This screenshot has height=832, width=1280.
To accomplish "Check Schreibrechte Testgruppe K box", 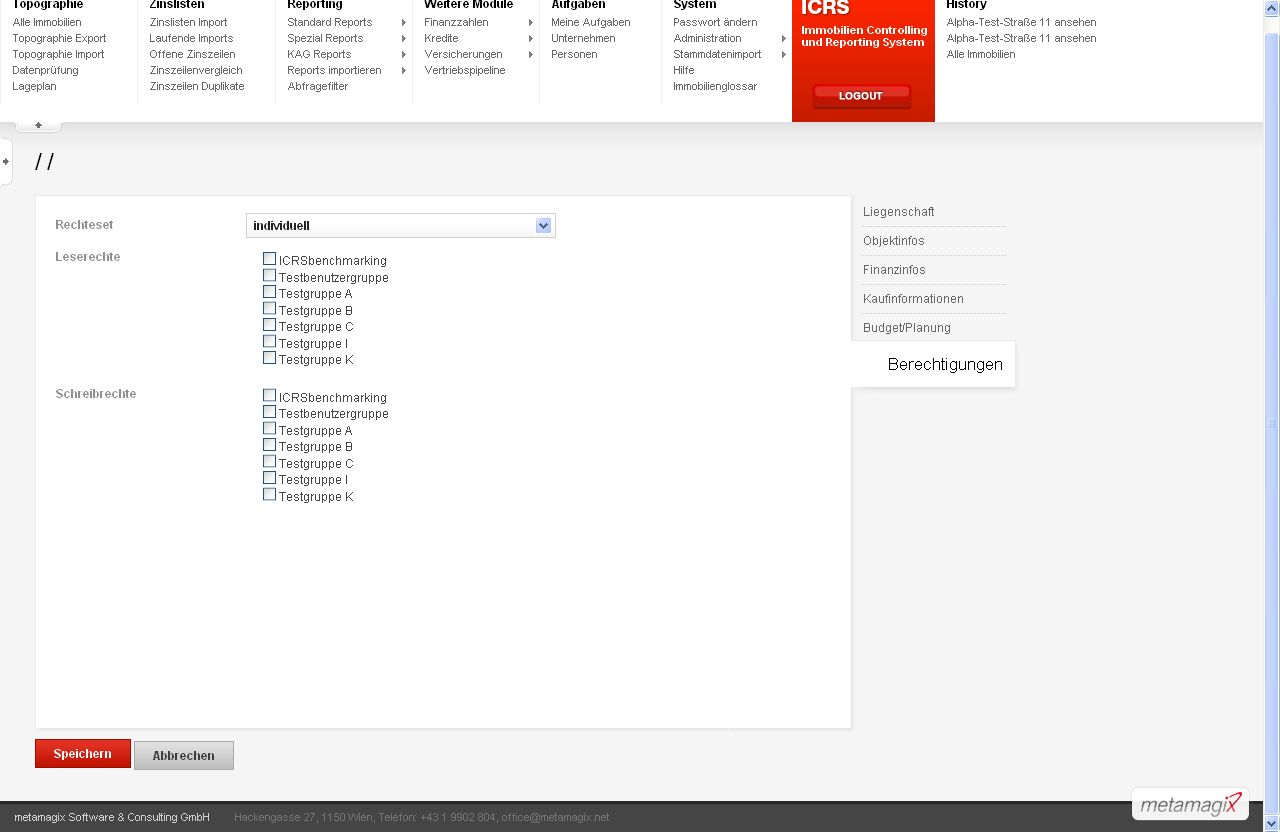I will [x=269, y=494].
